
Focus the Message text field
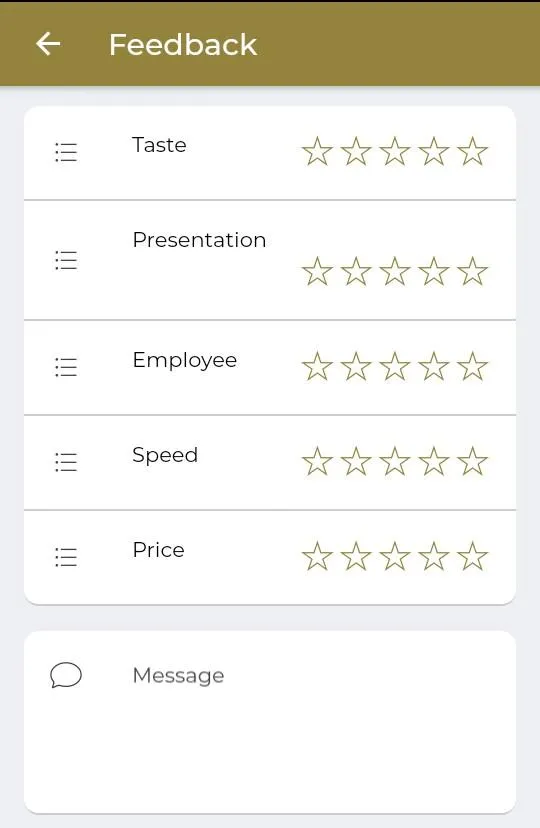point(270,722)
